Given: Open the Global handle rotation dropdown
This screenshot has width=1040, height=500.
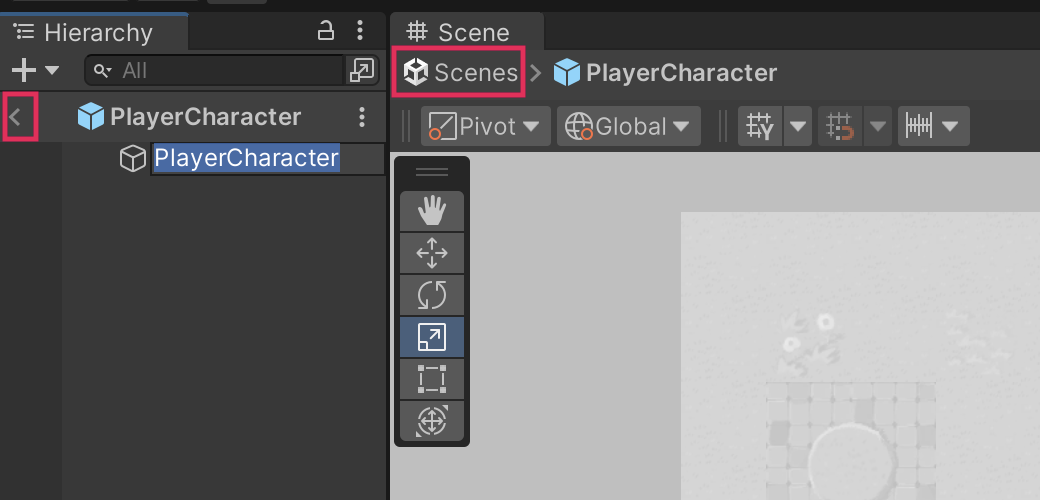Looking at the screenshot, I should 628,127.
